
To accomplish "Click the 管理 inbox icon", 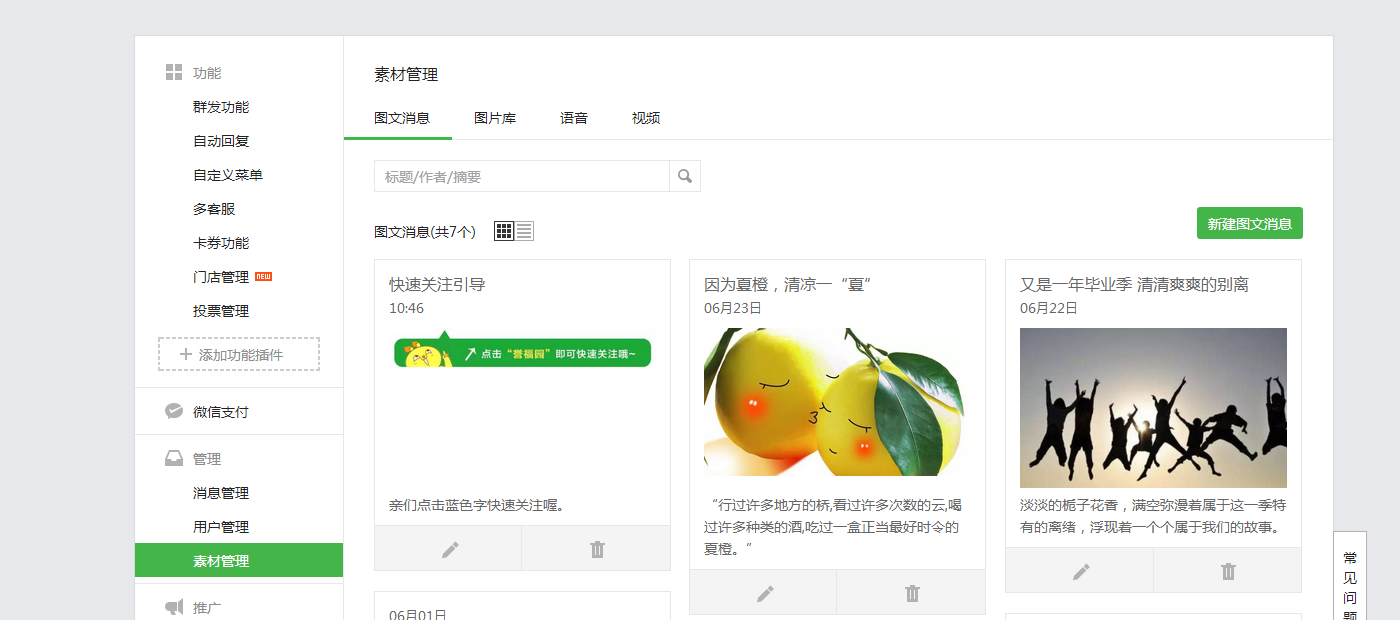I will click(x=174, y=458).
